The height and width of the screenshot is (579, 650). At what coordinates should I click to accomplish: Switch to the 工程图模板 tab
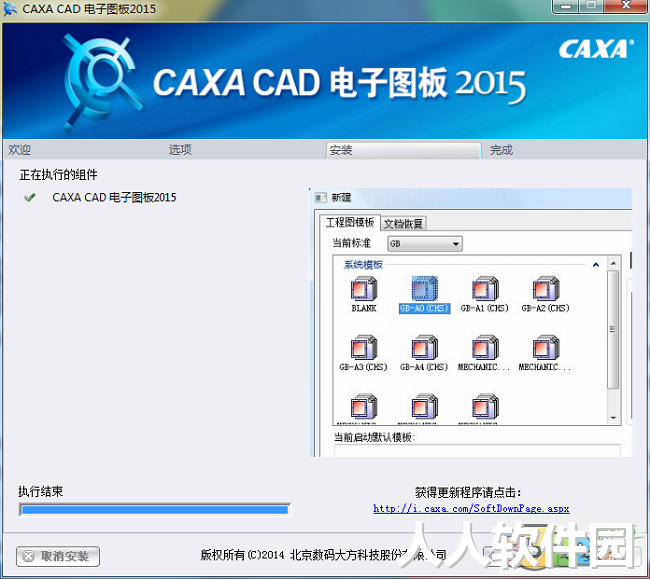pos(350,223)
